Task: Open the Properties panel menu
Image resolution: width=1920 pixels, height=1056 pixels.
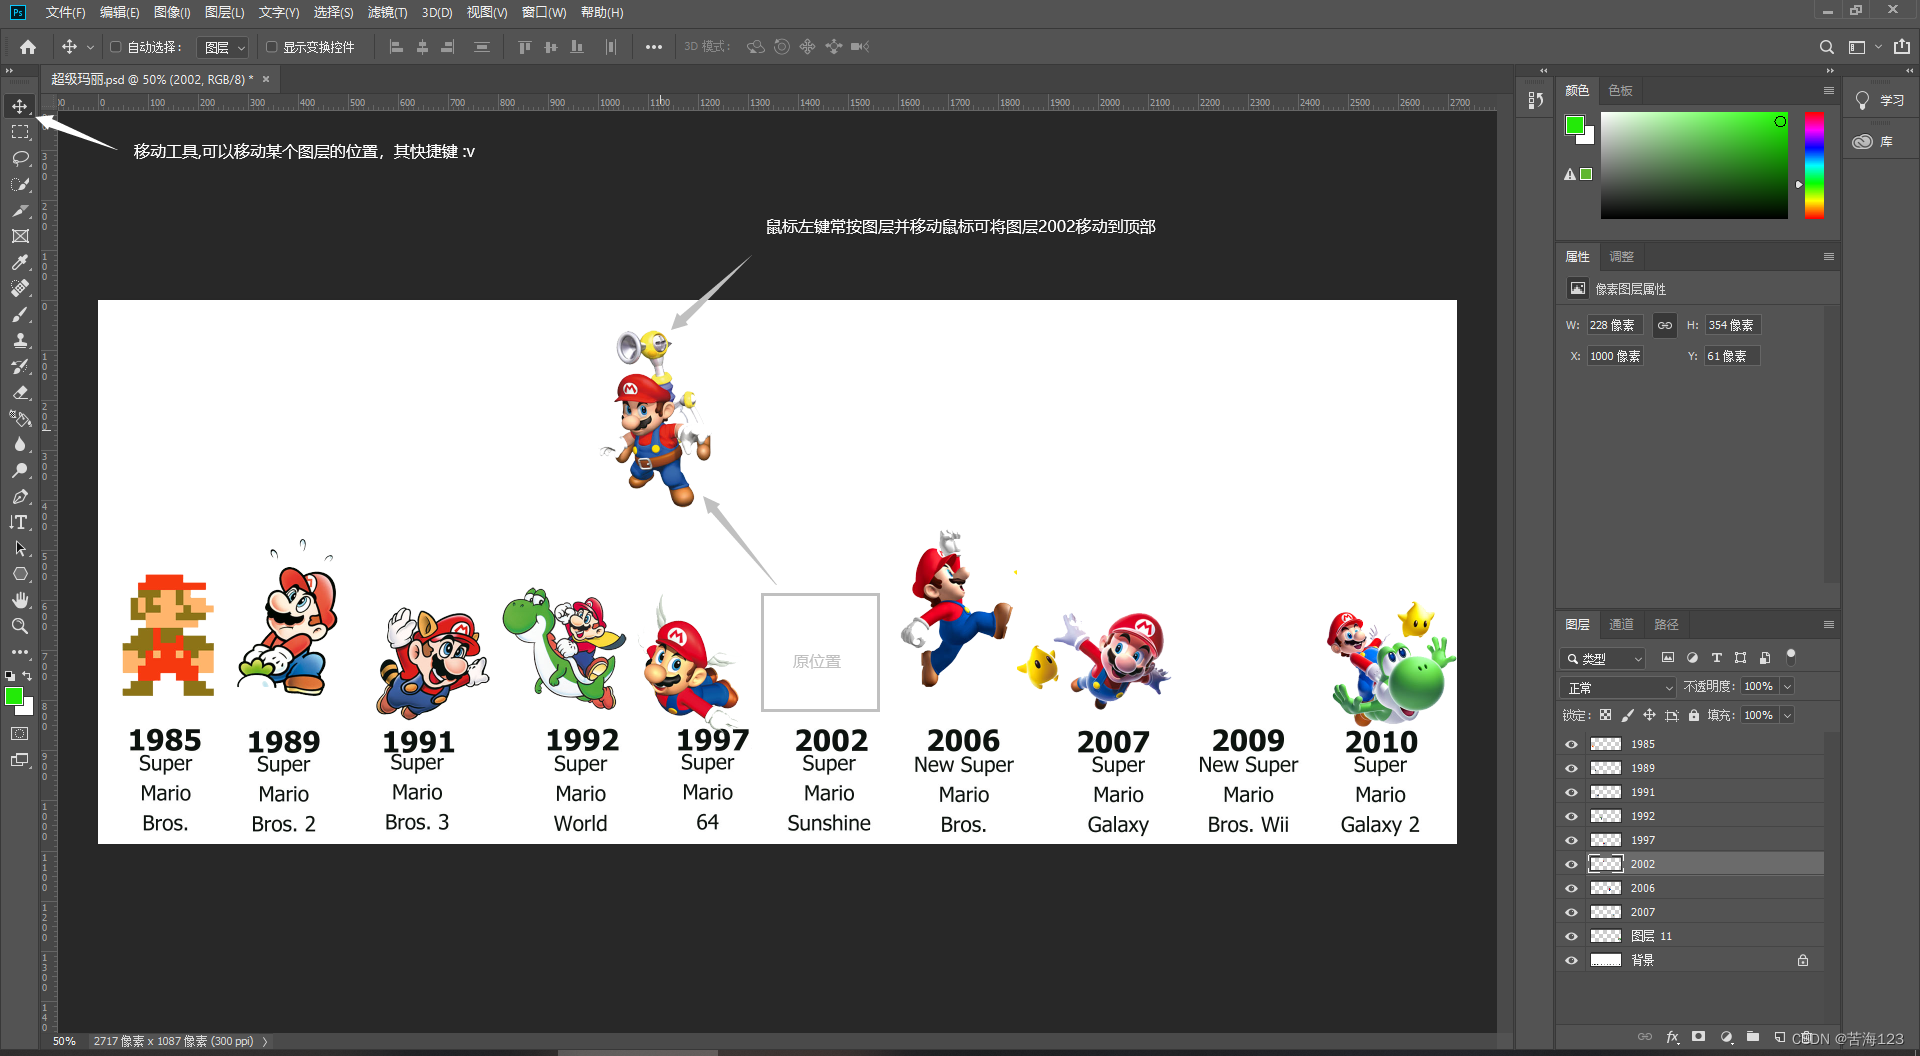Action: coord(1829,257)
